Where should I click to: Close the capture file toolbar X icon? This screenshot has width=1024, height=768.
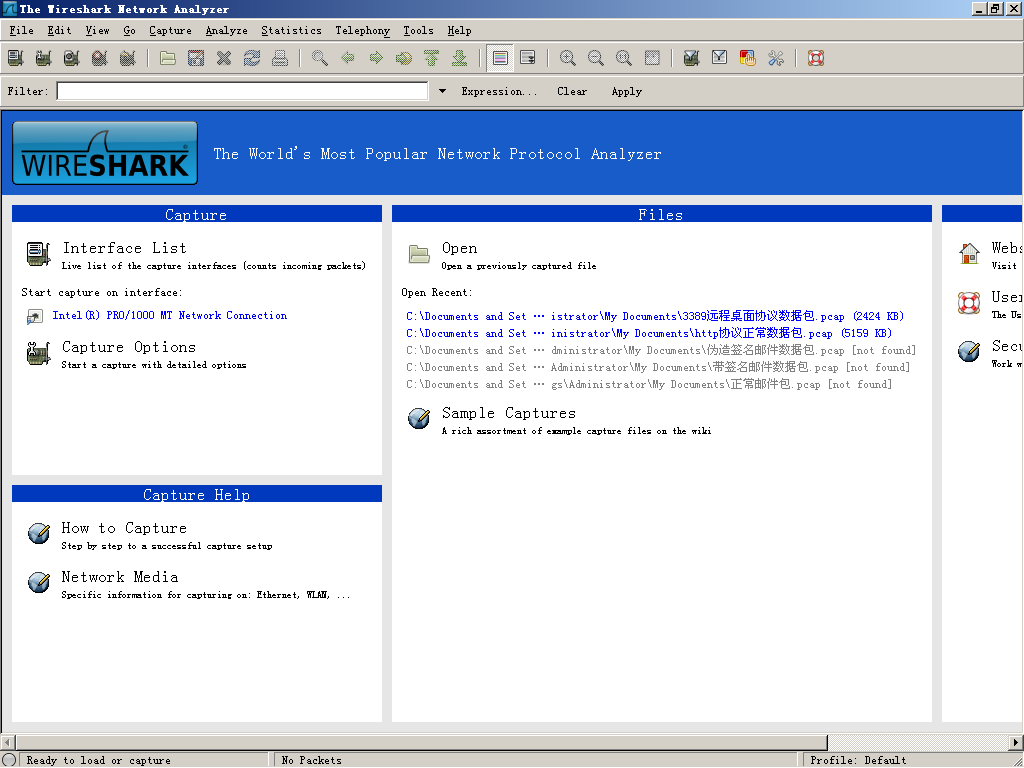[224, 58]
